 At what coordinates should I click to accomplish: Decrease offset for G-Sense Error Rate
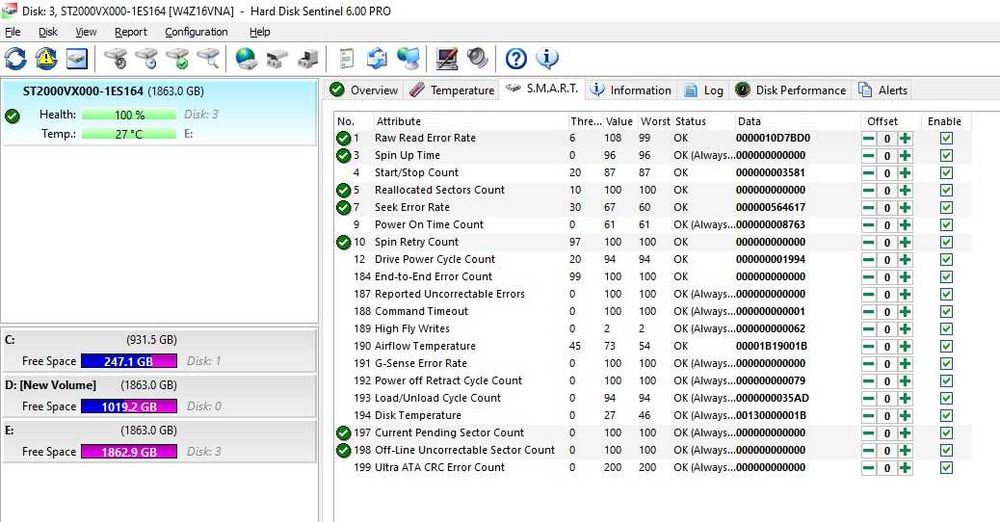click(869, 364)
